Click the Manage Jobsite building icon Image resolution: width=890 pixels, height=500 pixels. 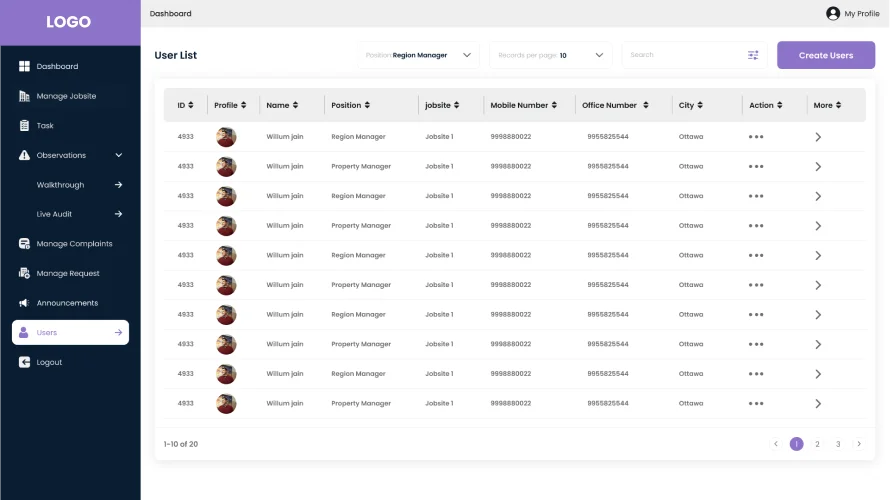pos(24,96)
